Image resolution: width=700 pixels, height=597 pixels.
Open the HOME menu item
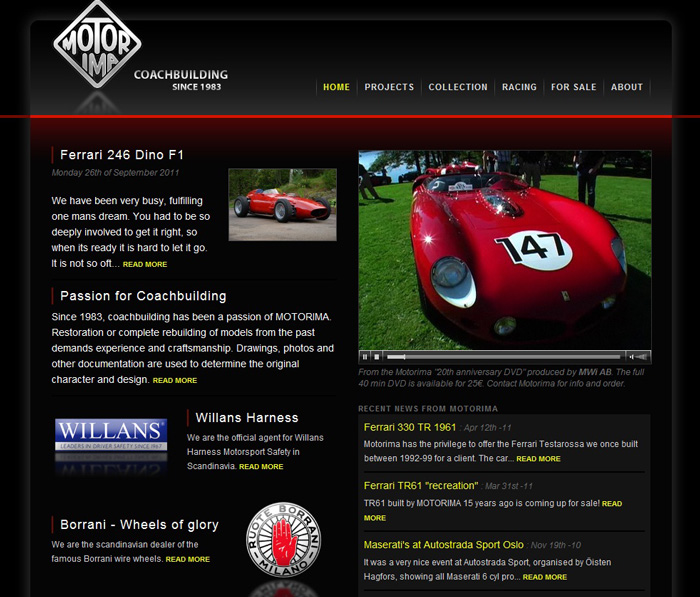click(x=336, y=87)
